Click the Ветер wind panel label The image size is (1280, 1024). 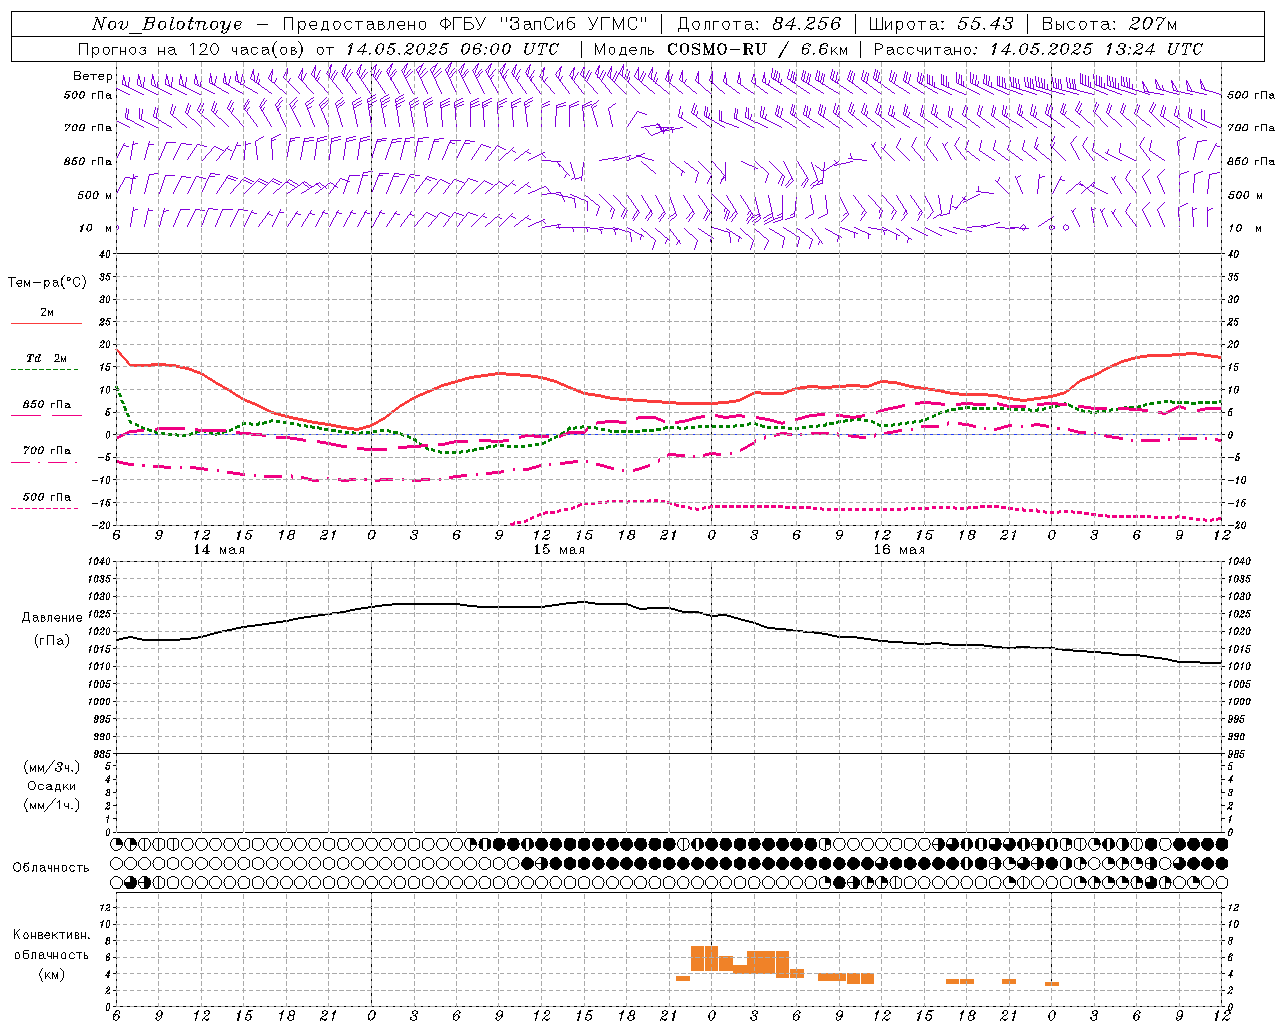92,76
